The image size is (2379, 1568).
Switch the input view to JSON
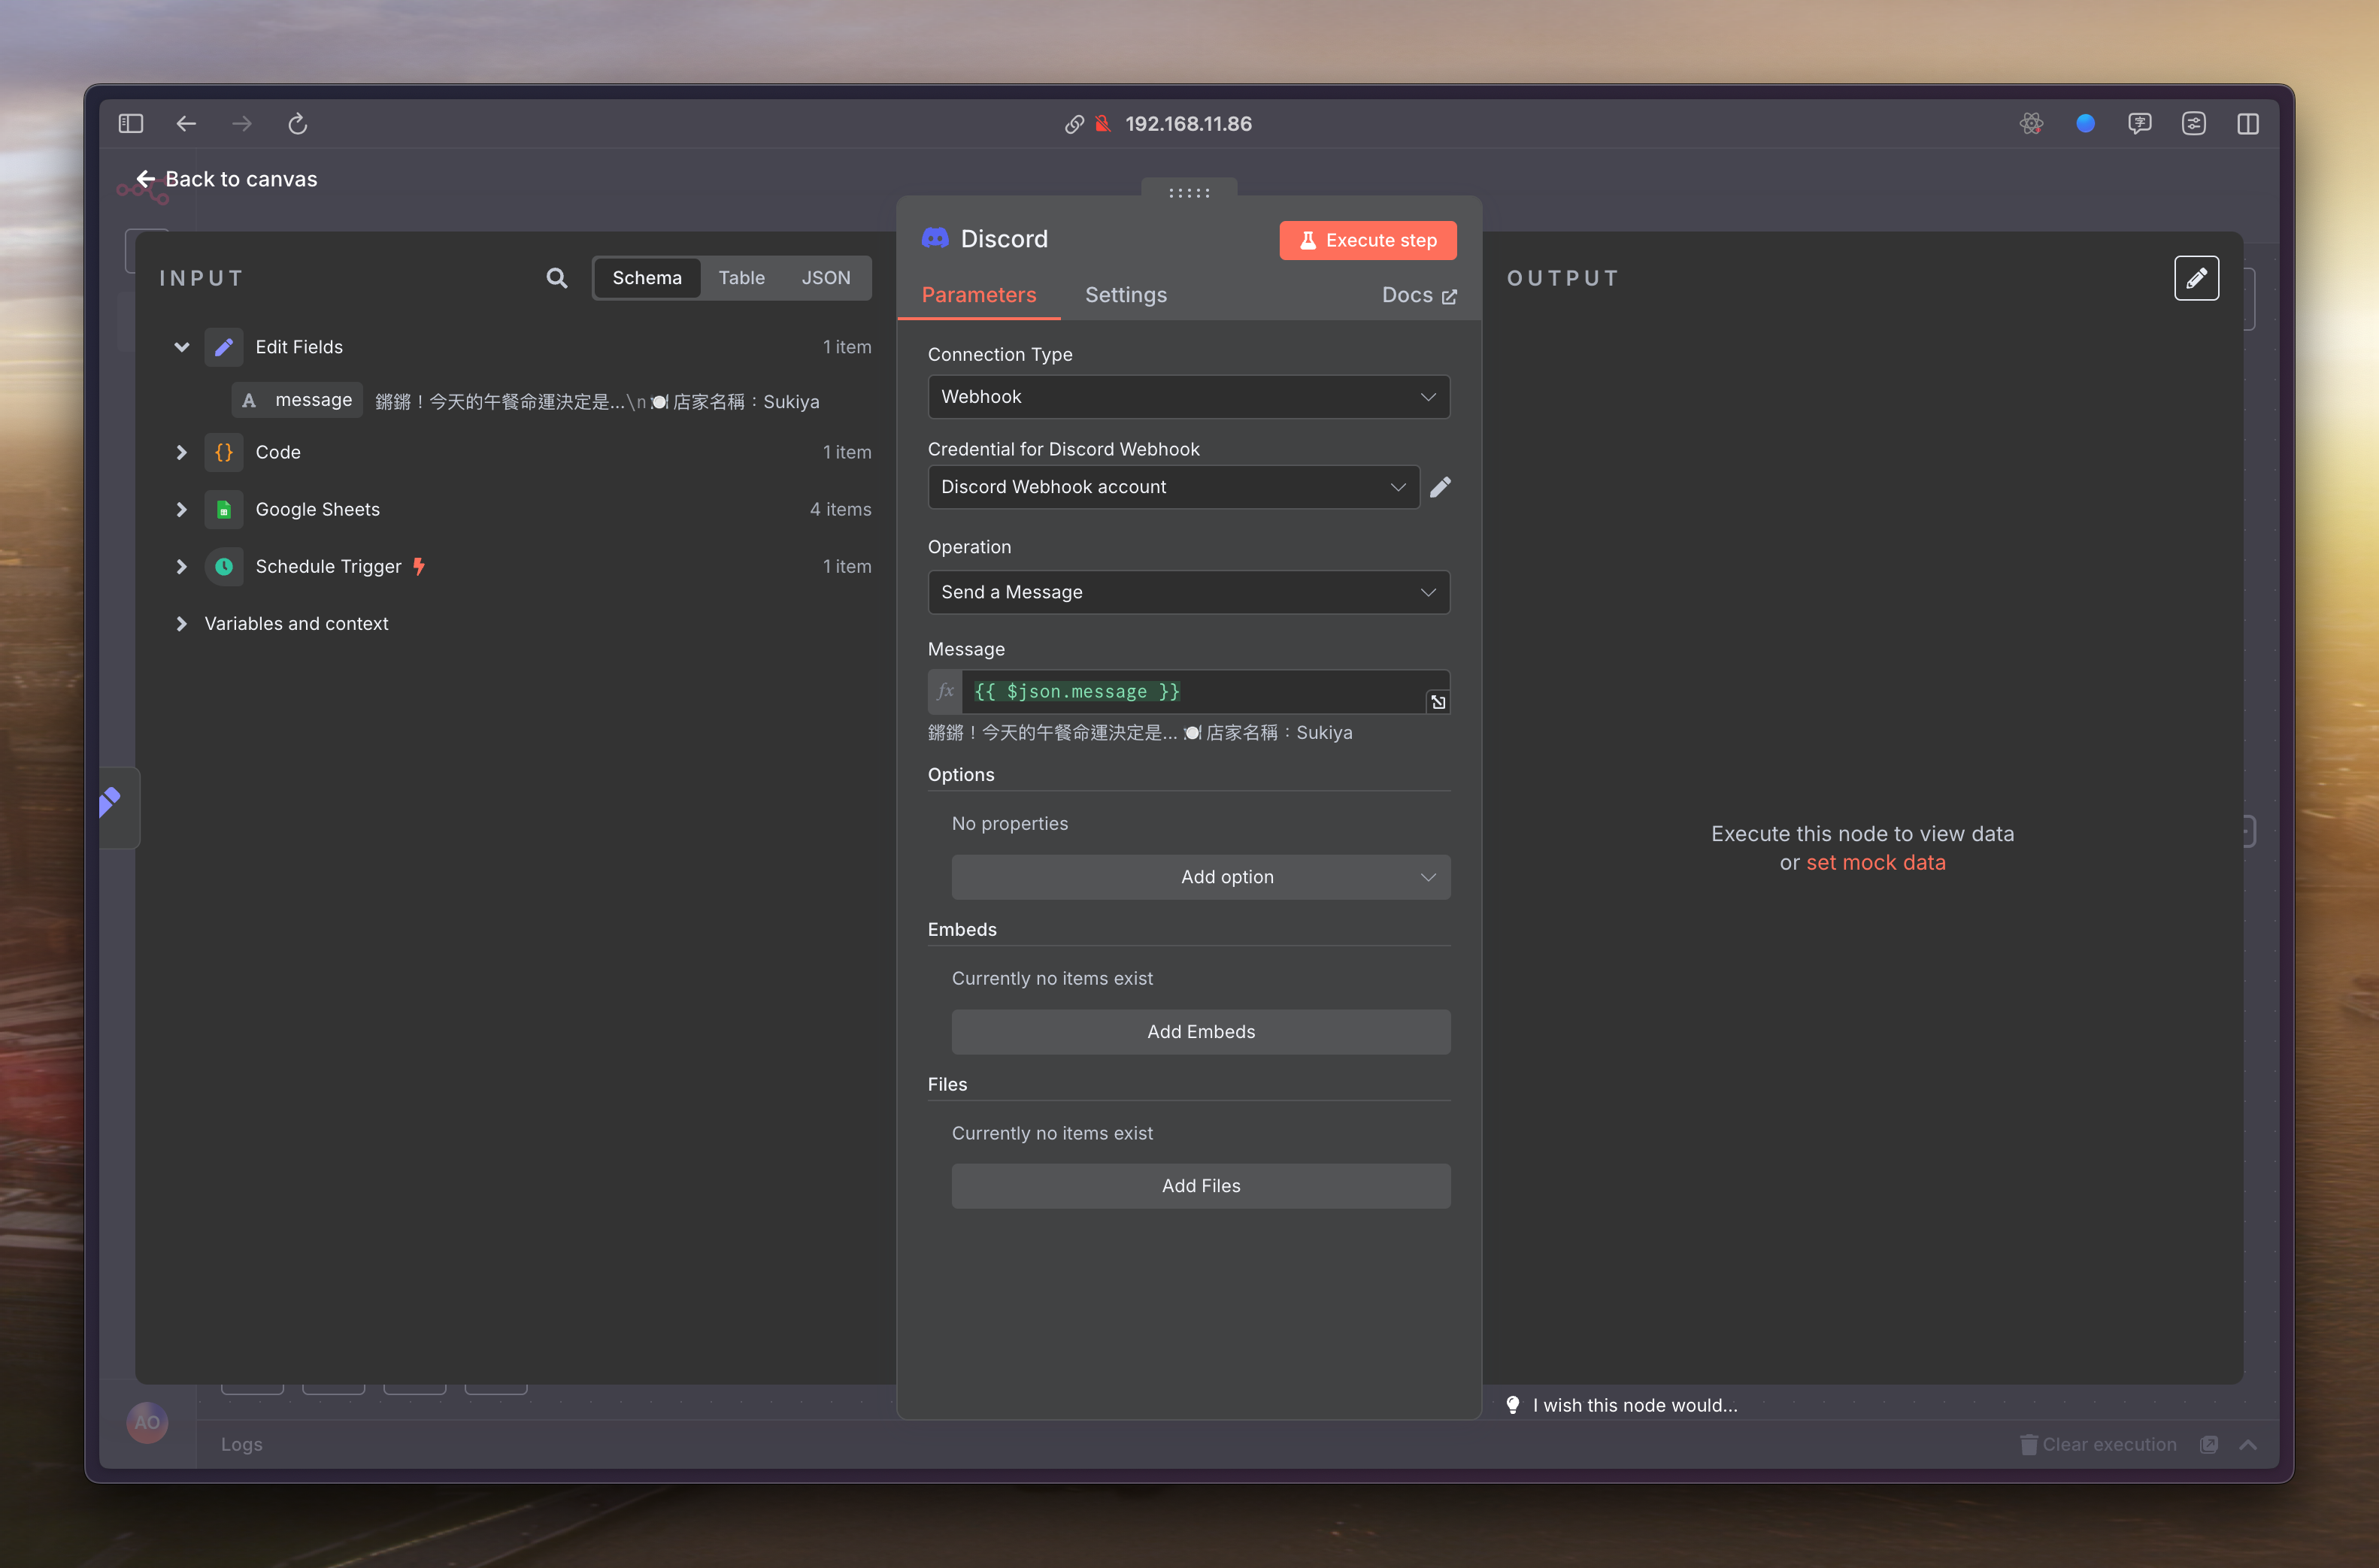[x=825, y=278]
